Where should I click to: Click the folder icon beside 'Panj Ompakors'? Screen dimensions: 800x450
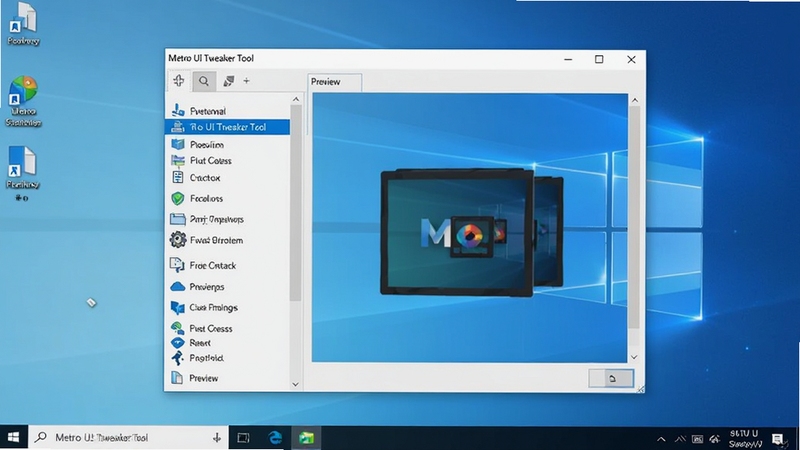click(178, 219)
